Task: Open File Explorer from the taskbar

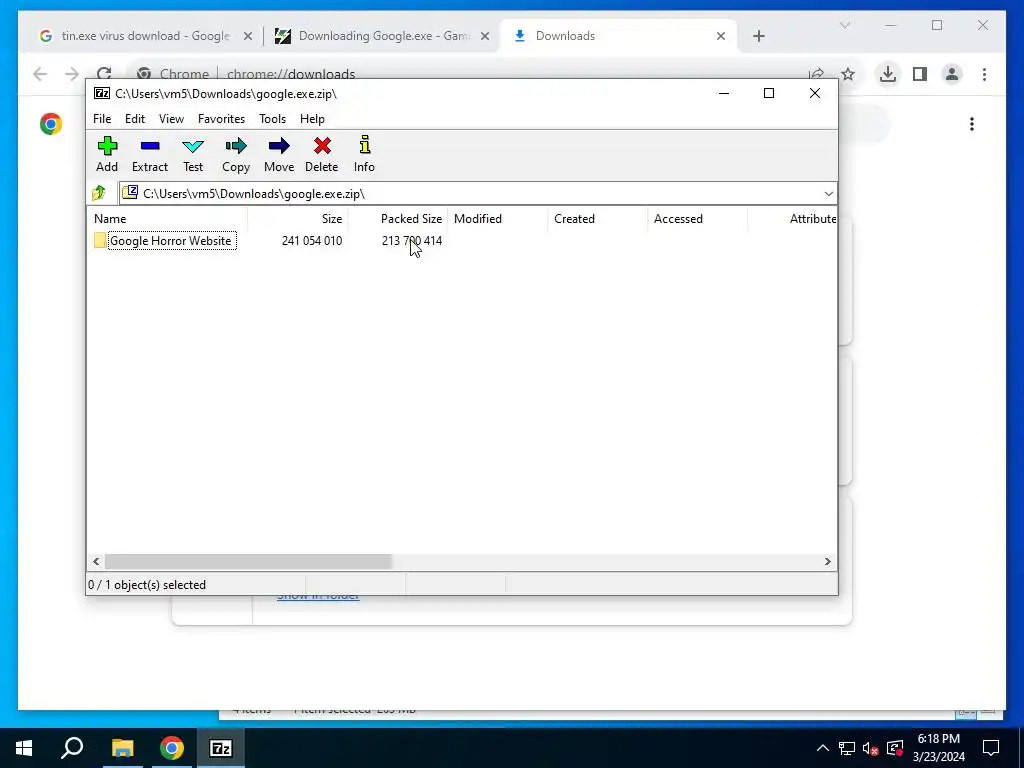Action: click(x=122, y=748)
